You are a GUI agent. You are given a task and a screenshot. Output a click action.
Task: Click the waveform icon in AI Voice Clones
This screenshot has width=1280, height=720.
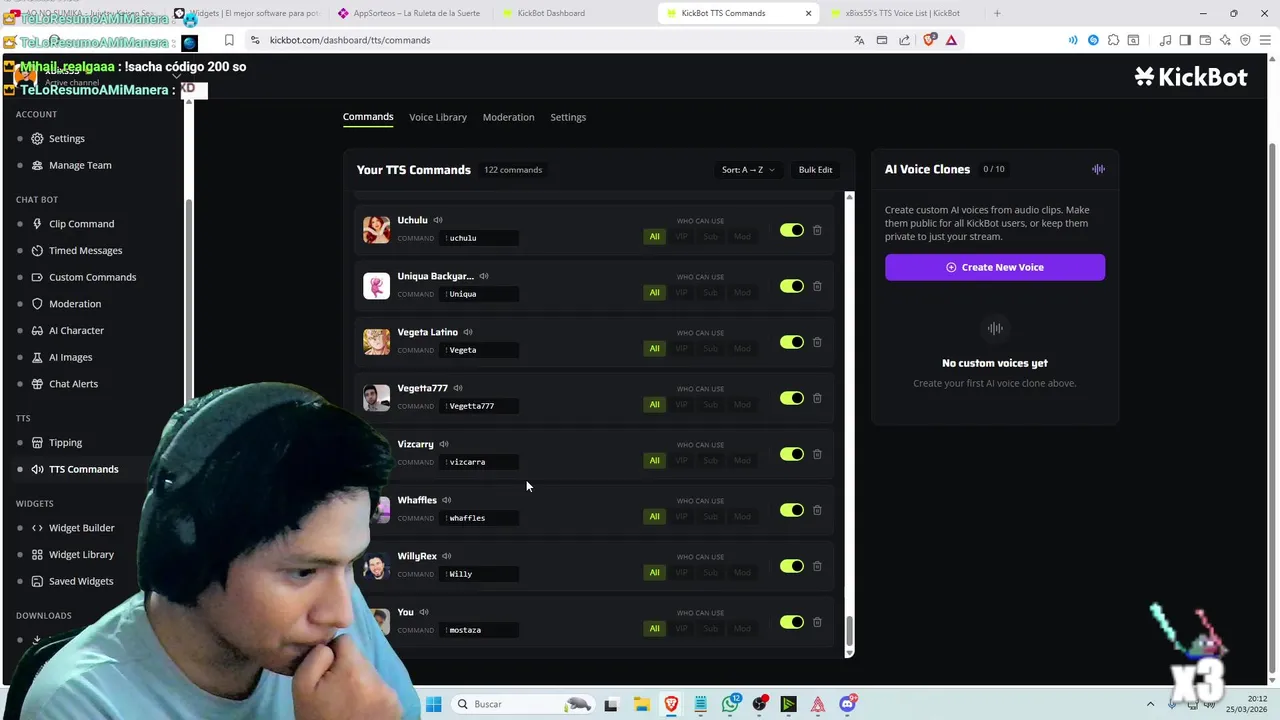[1098, 169]
